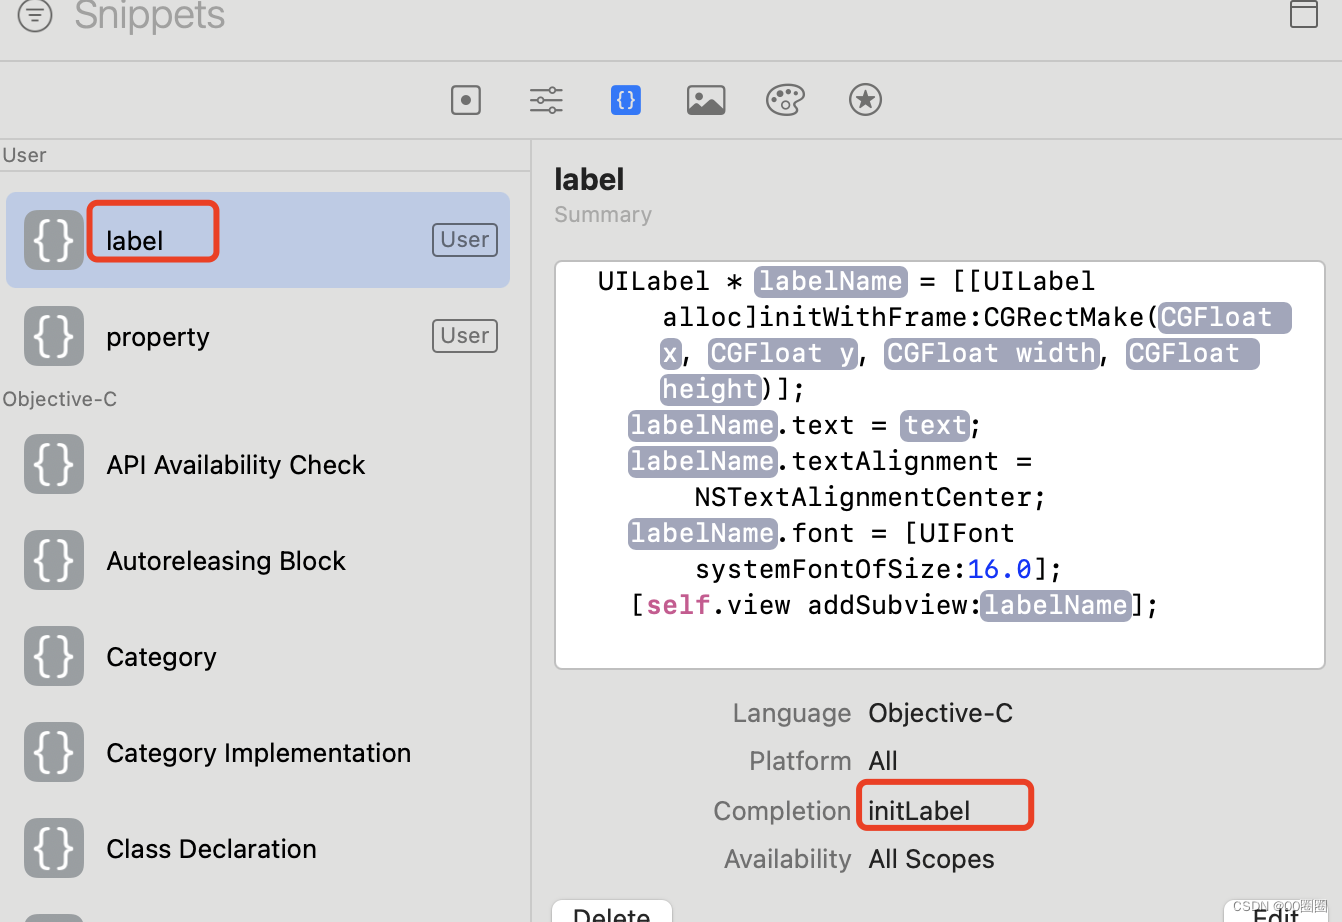Switch to the Media library photo icon
Screen dimensions: 1342x922
pyautogui.click(x=705, y=99)
